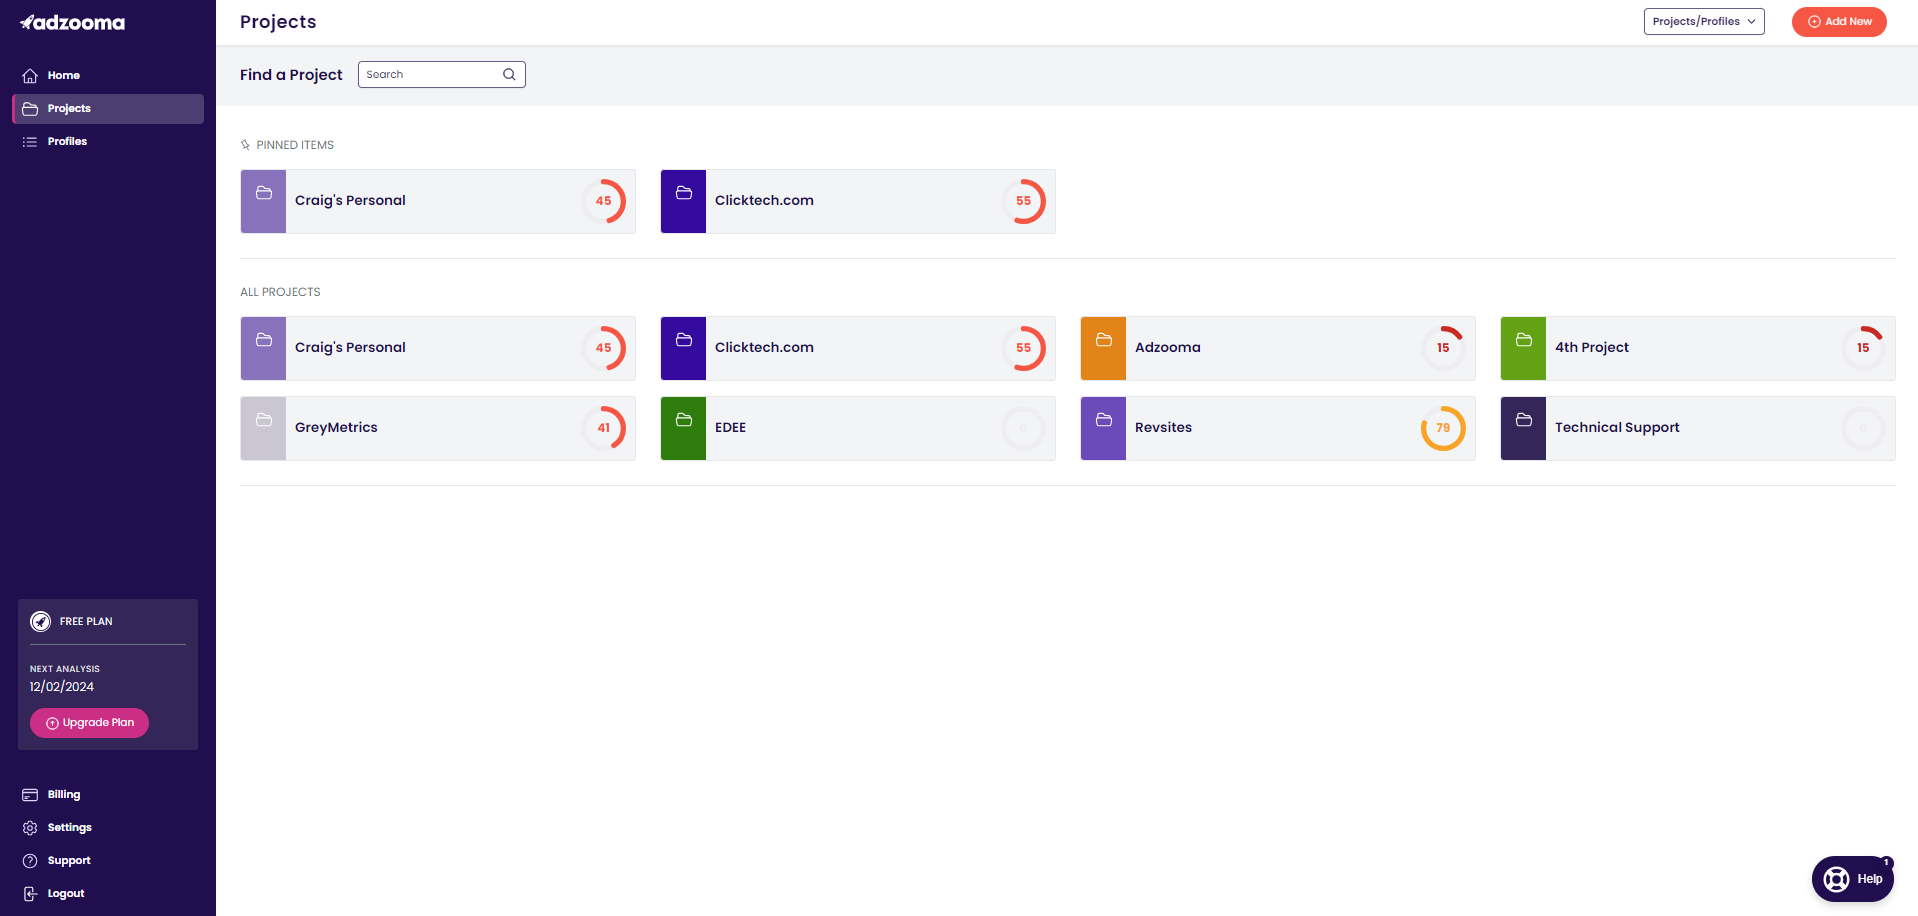The image size is (1918, 916).
Task: Click the Technical Support empty score ring
Action: (1863, 428)
